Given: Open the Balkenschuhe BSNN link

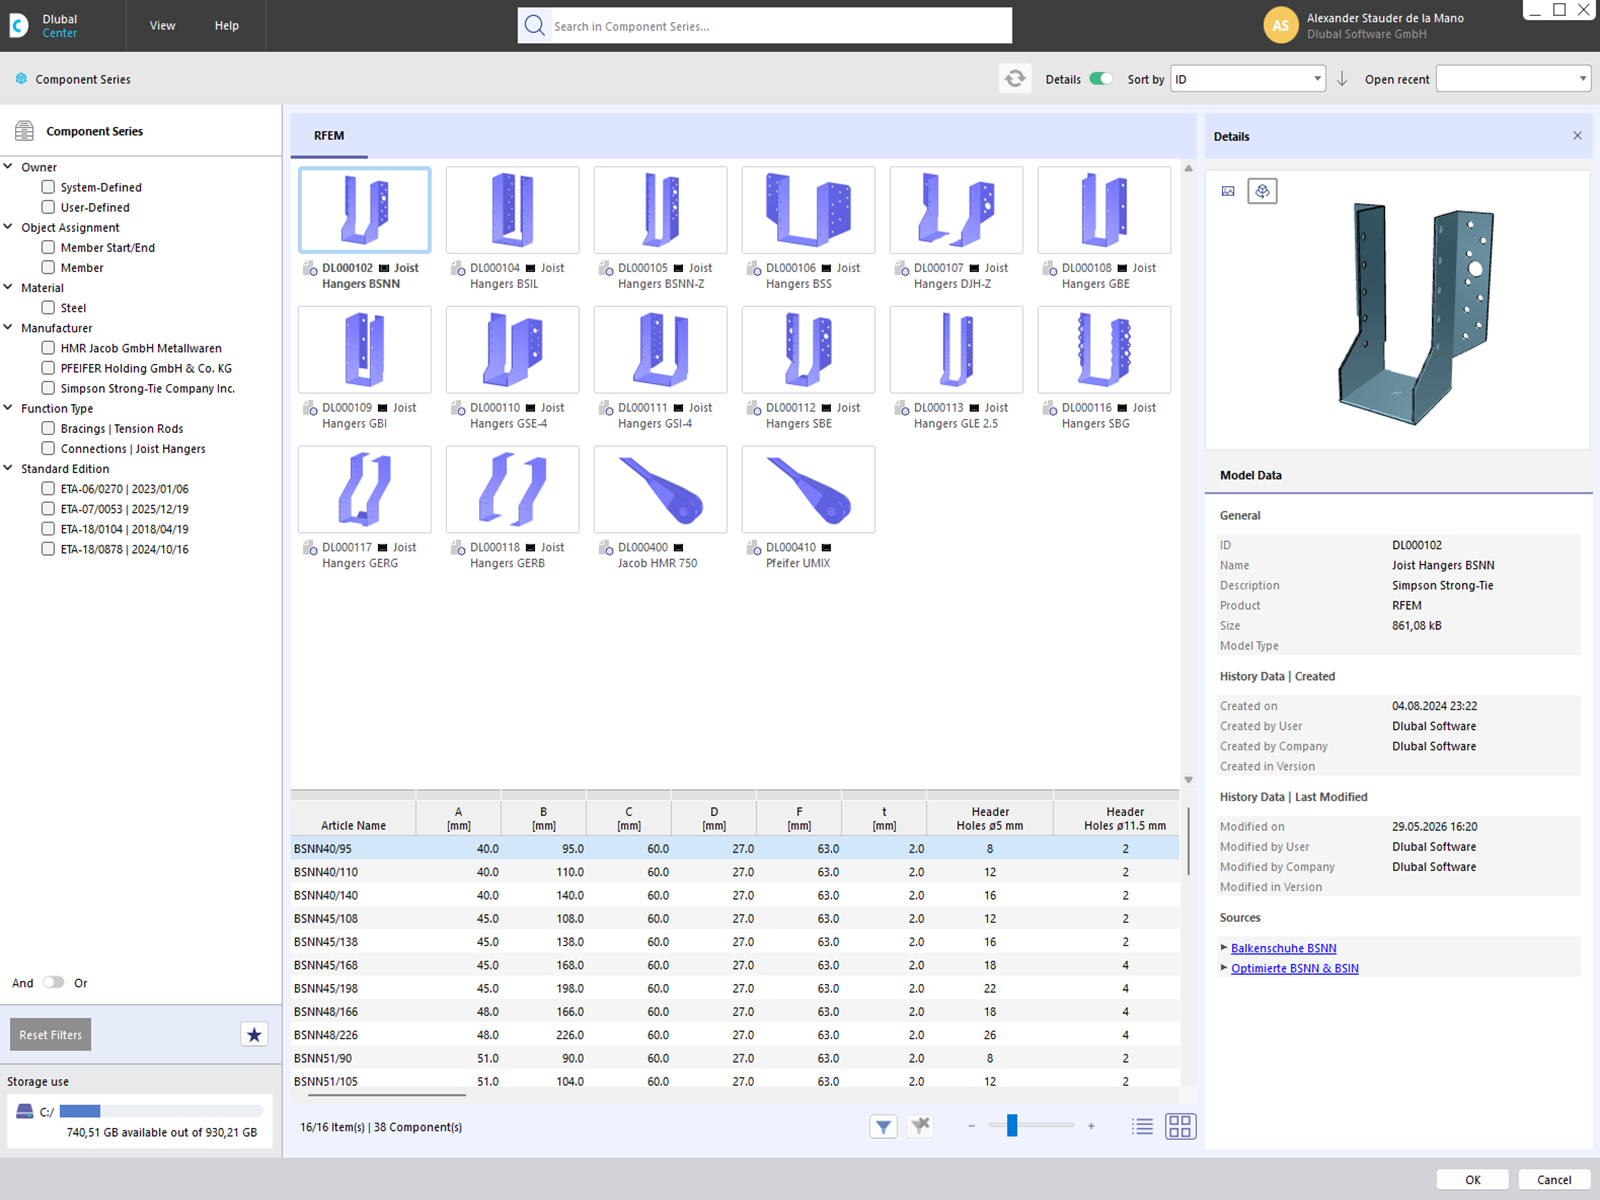Looking at the screenshot, I should 1283,948.
